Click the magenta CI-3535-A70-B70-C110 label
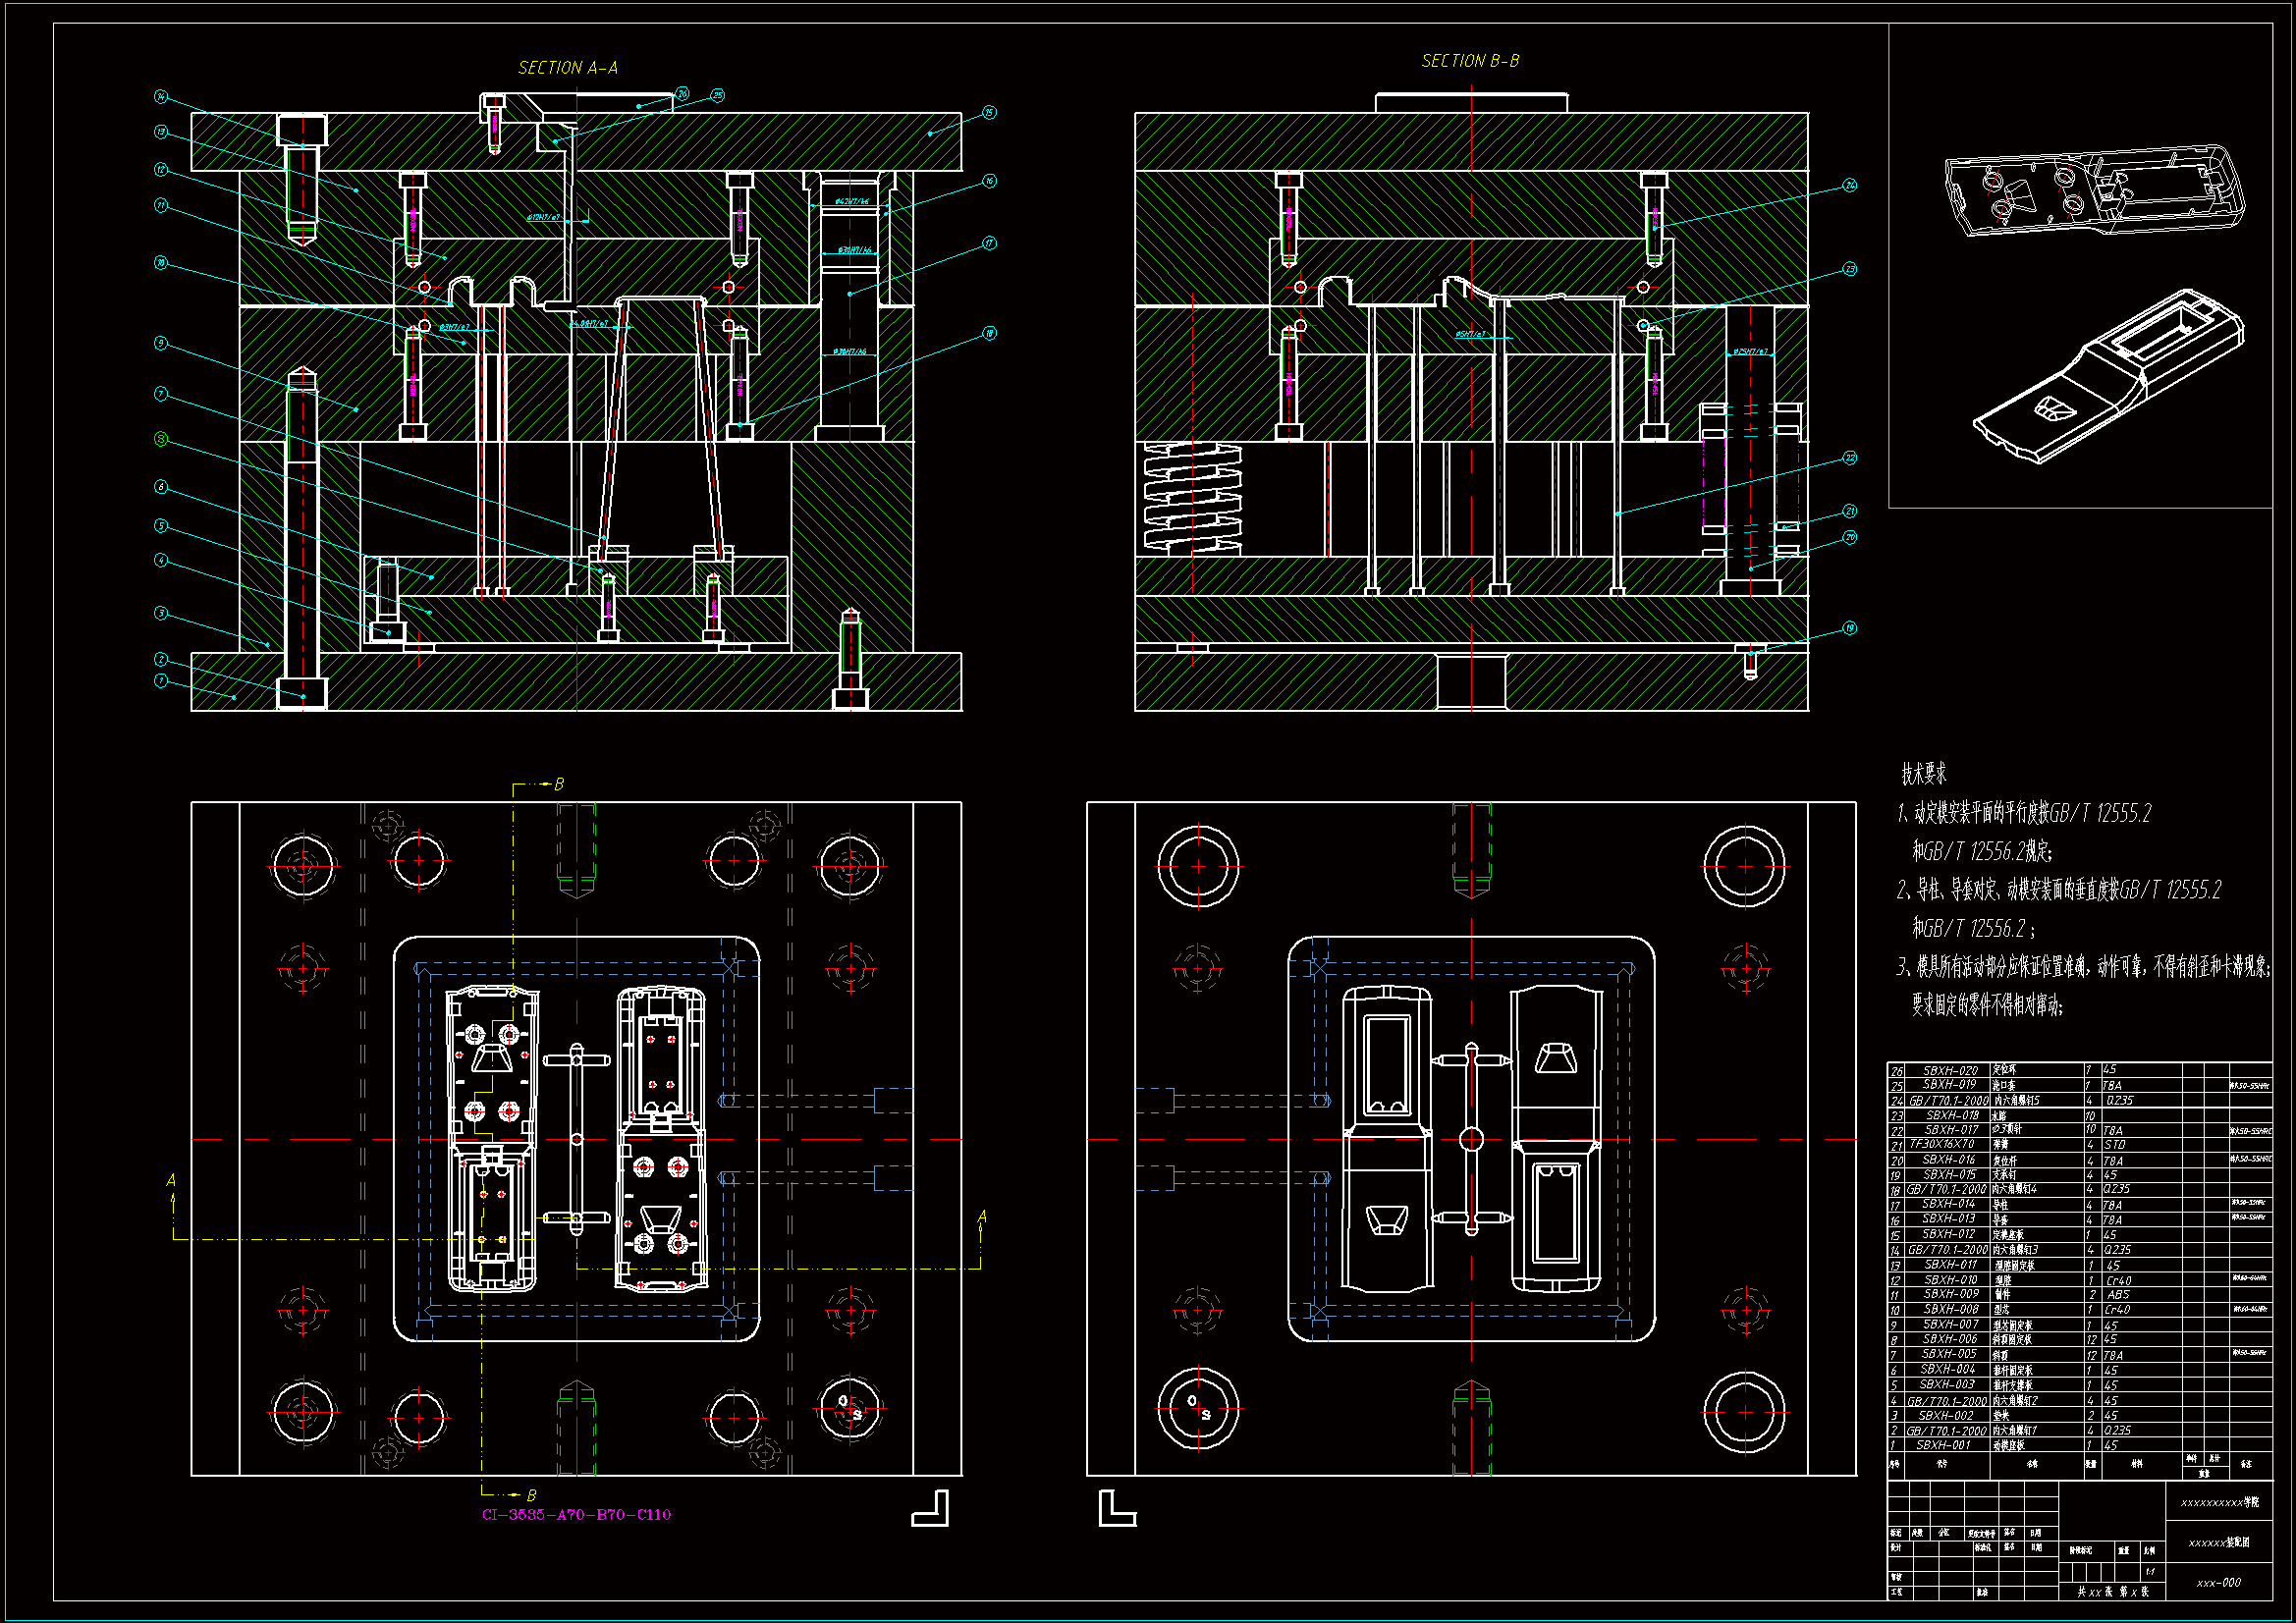2296x1623 pixels. pyautogui.click(x=576, y=1514)
